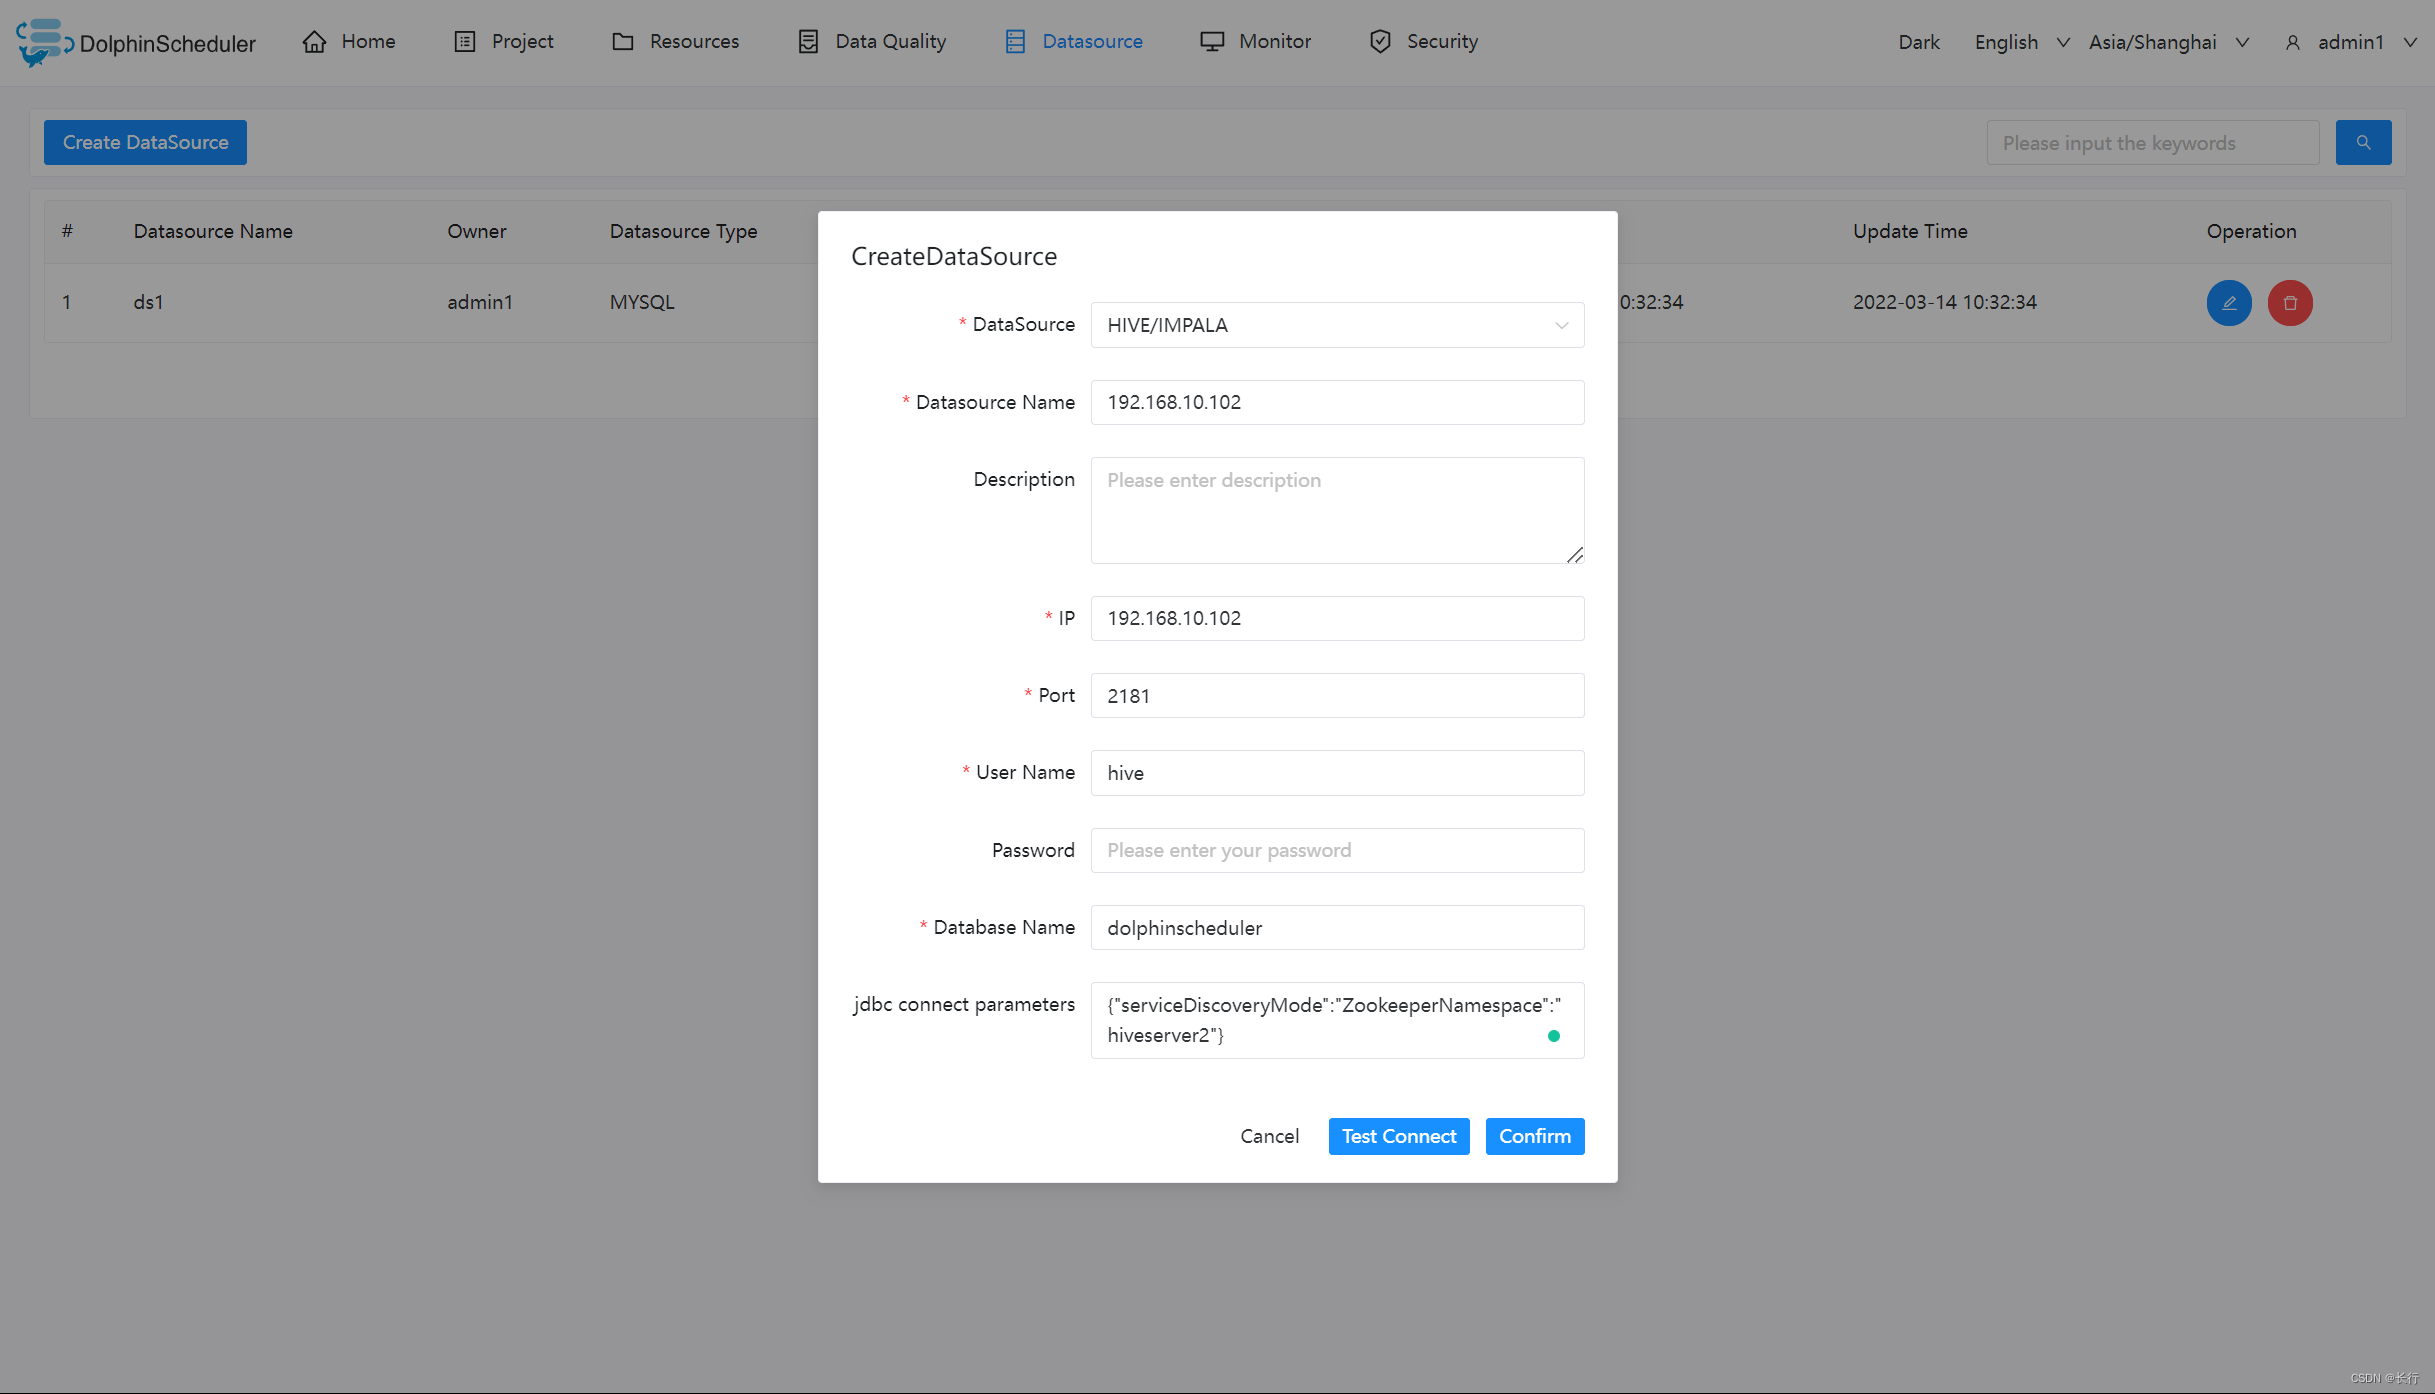Cancel the CreateDataSource dialog
Viewport: 2435px width, 1394px height.
pyautogui.click(x=1269, y=1136)
